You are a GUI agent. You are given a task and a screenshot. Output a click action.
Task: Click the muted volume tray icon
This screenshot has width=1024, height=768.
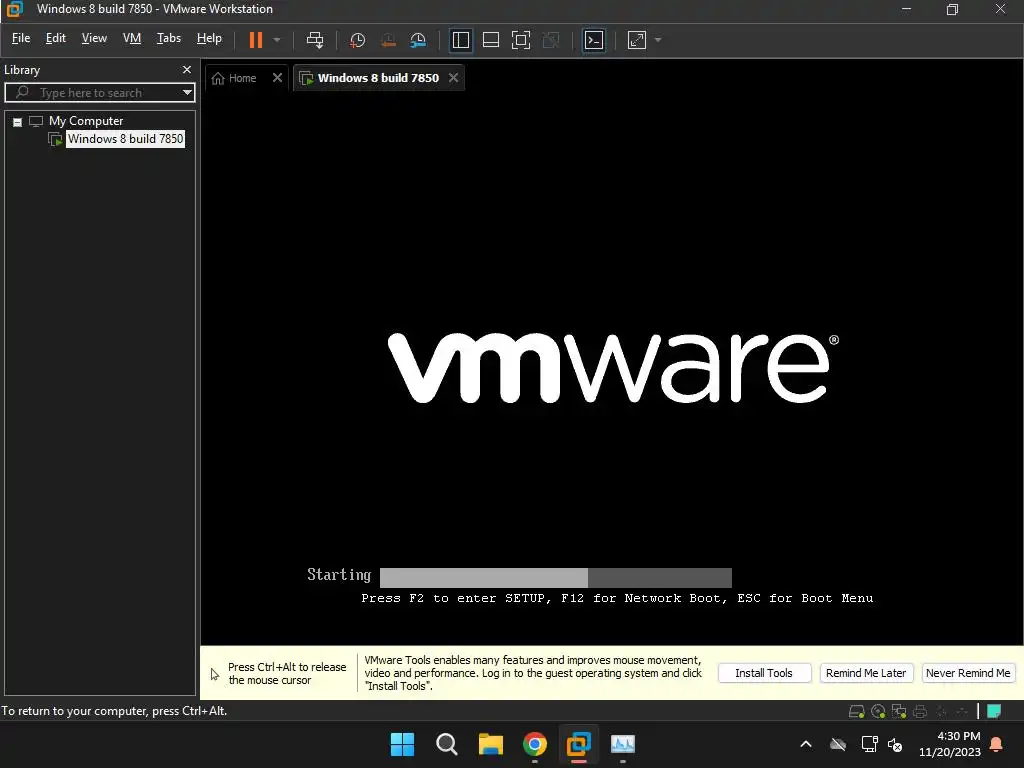coord(895,744)
